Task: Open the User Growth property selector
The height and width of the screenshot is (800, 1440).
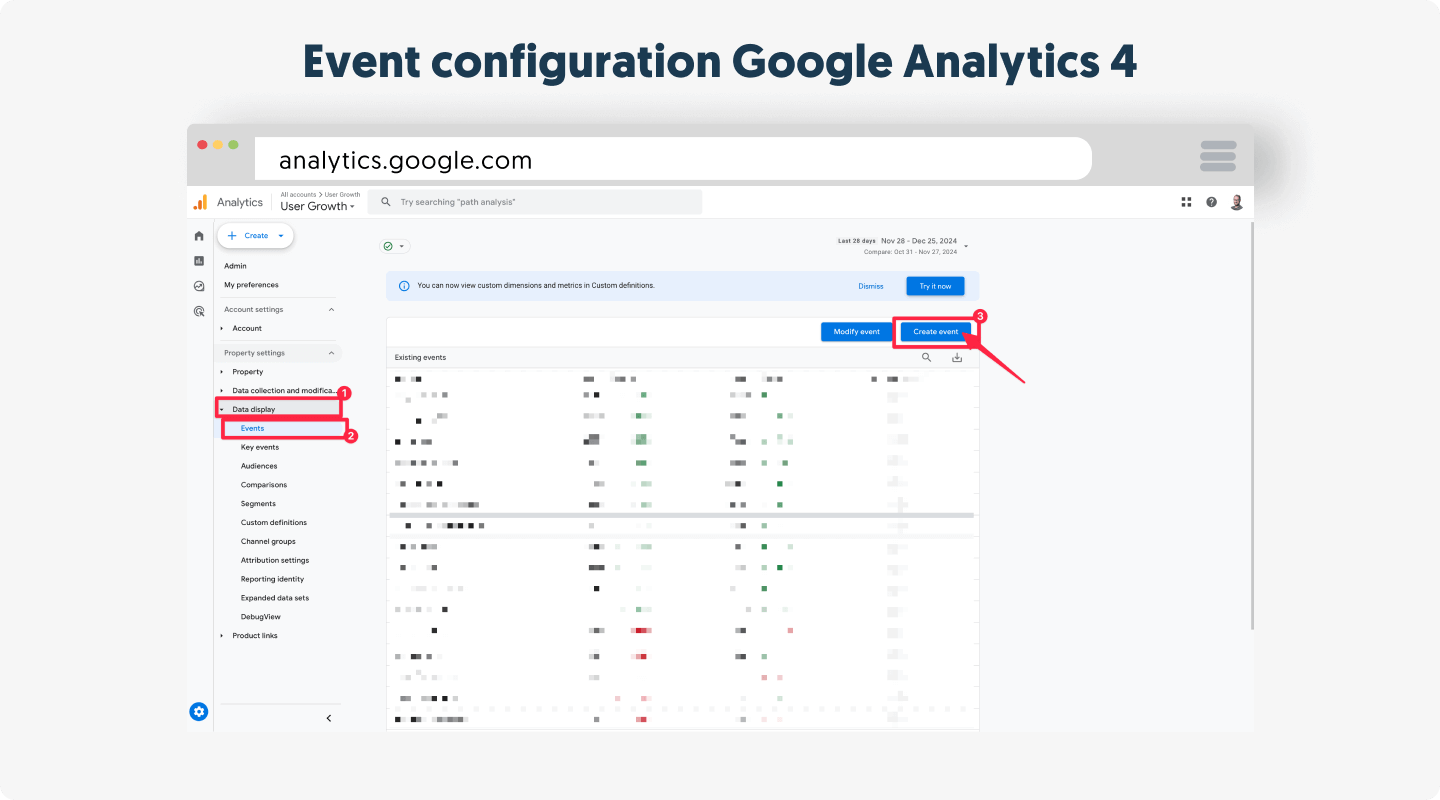Action: coord(318,207)
